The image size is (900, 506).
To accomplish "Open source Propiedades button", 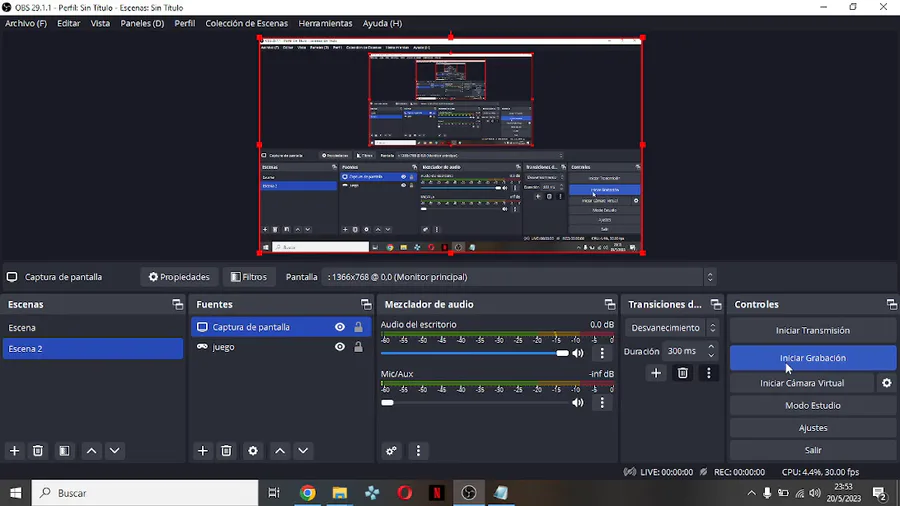I will pyautogui.click(x=179, y=277).
